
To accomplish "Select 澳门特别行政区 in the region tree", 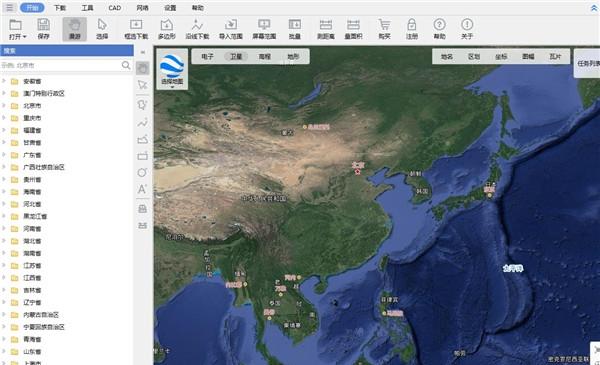I will point(44,93).
